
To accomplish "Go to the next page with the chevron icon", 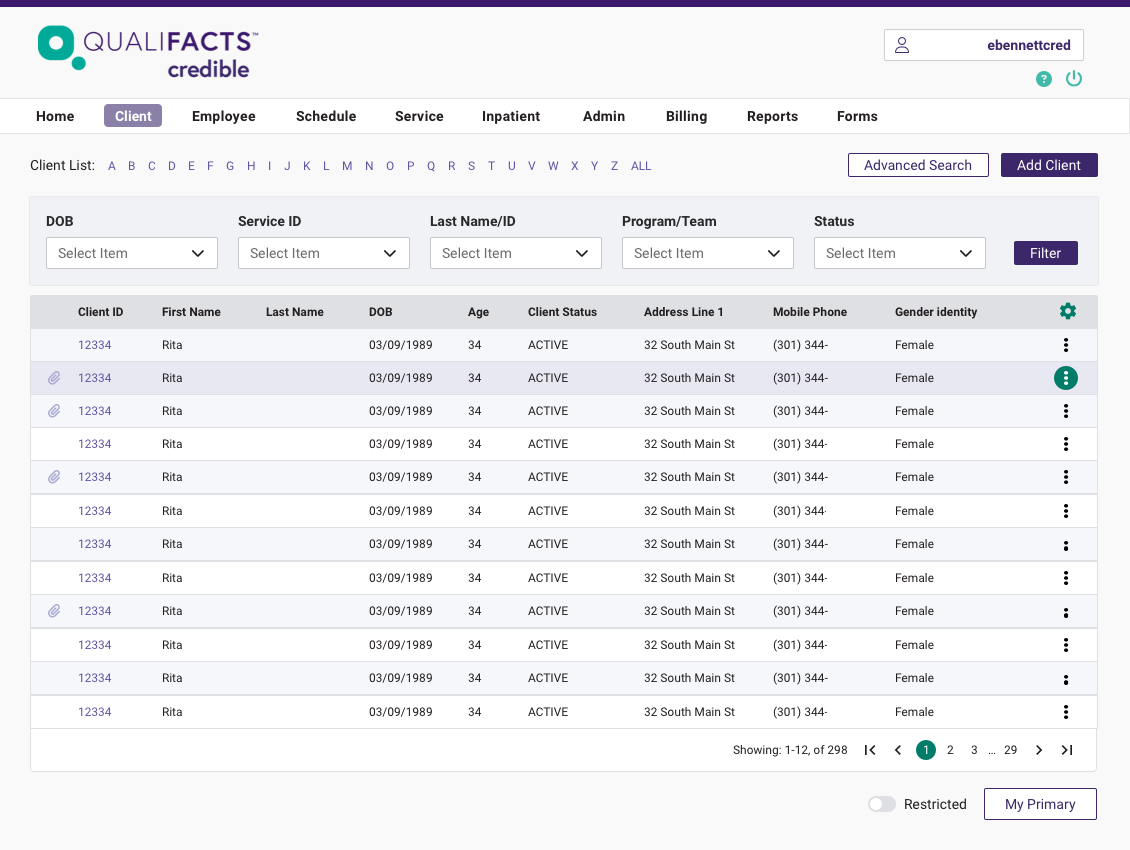I will click(x=1038, y=749).
